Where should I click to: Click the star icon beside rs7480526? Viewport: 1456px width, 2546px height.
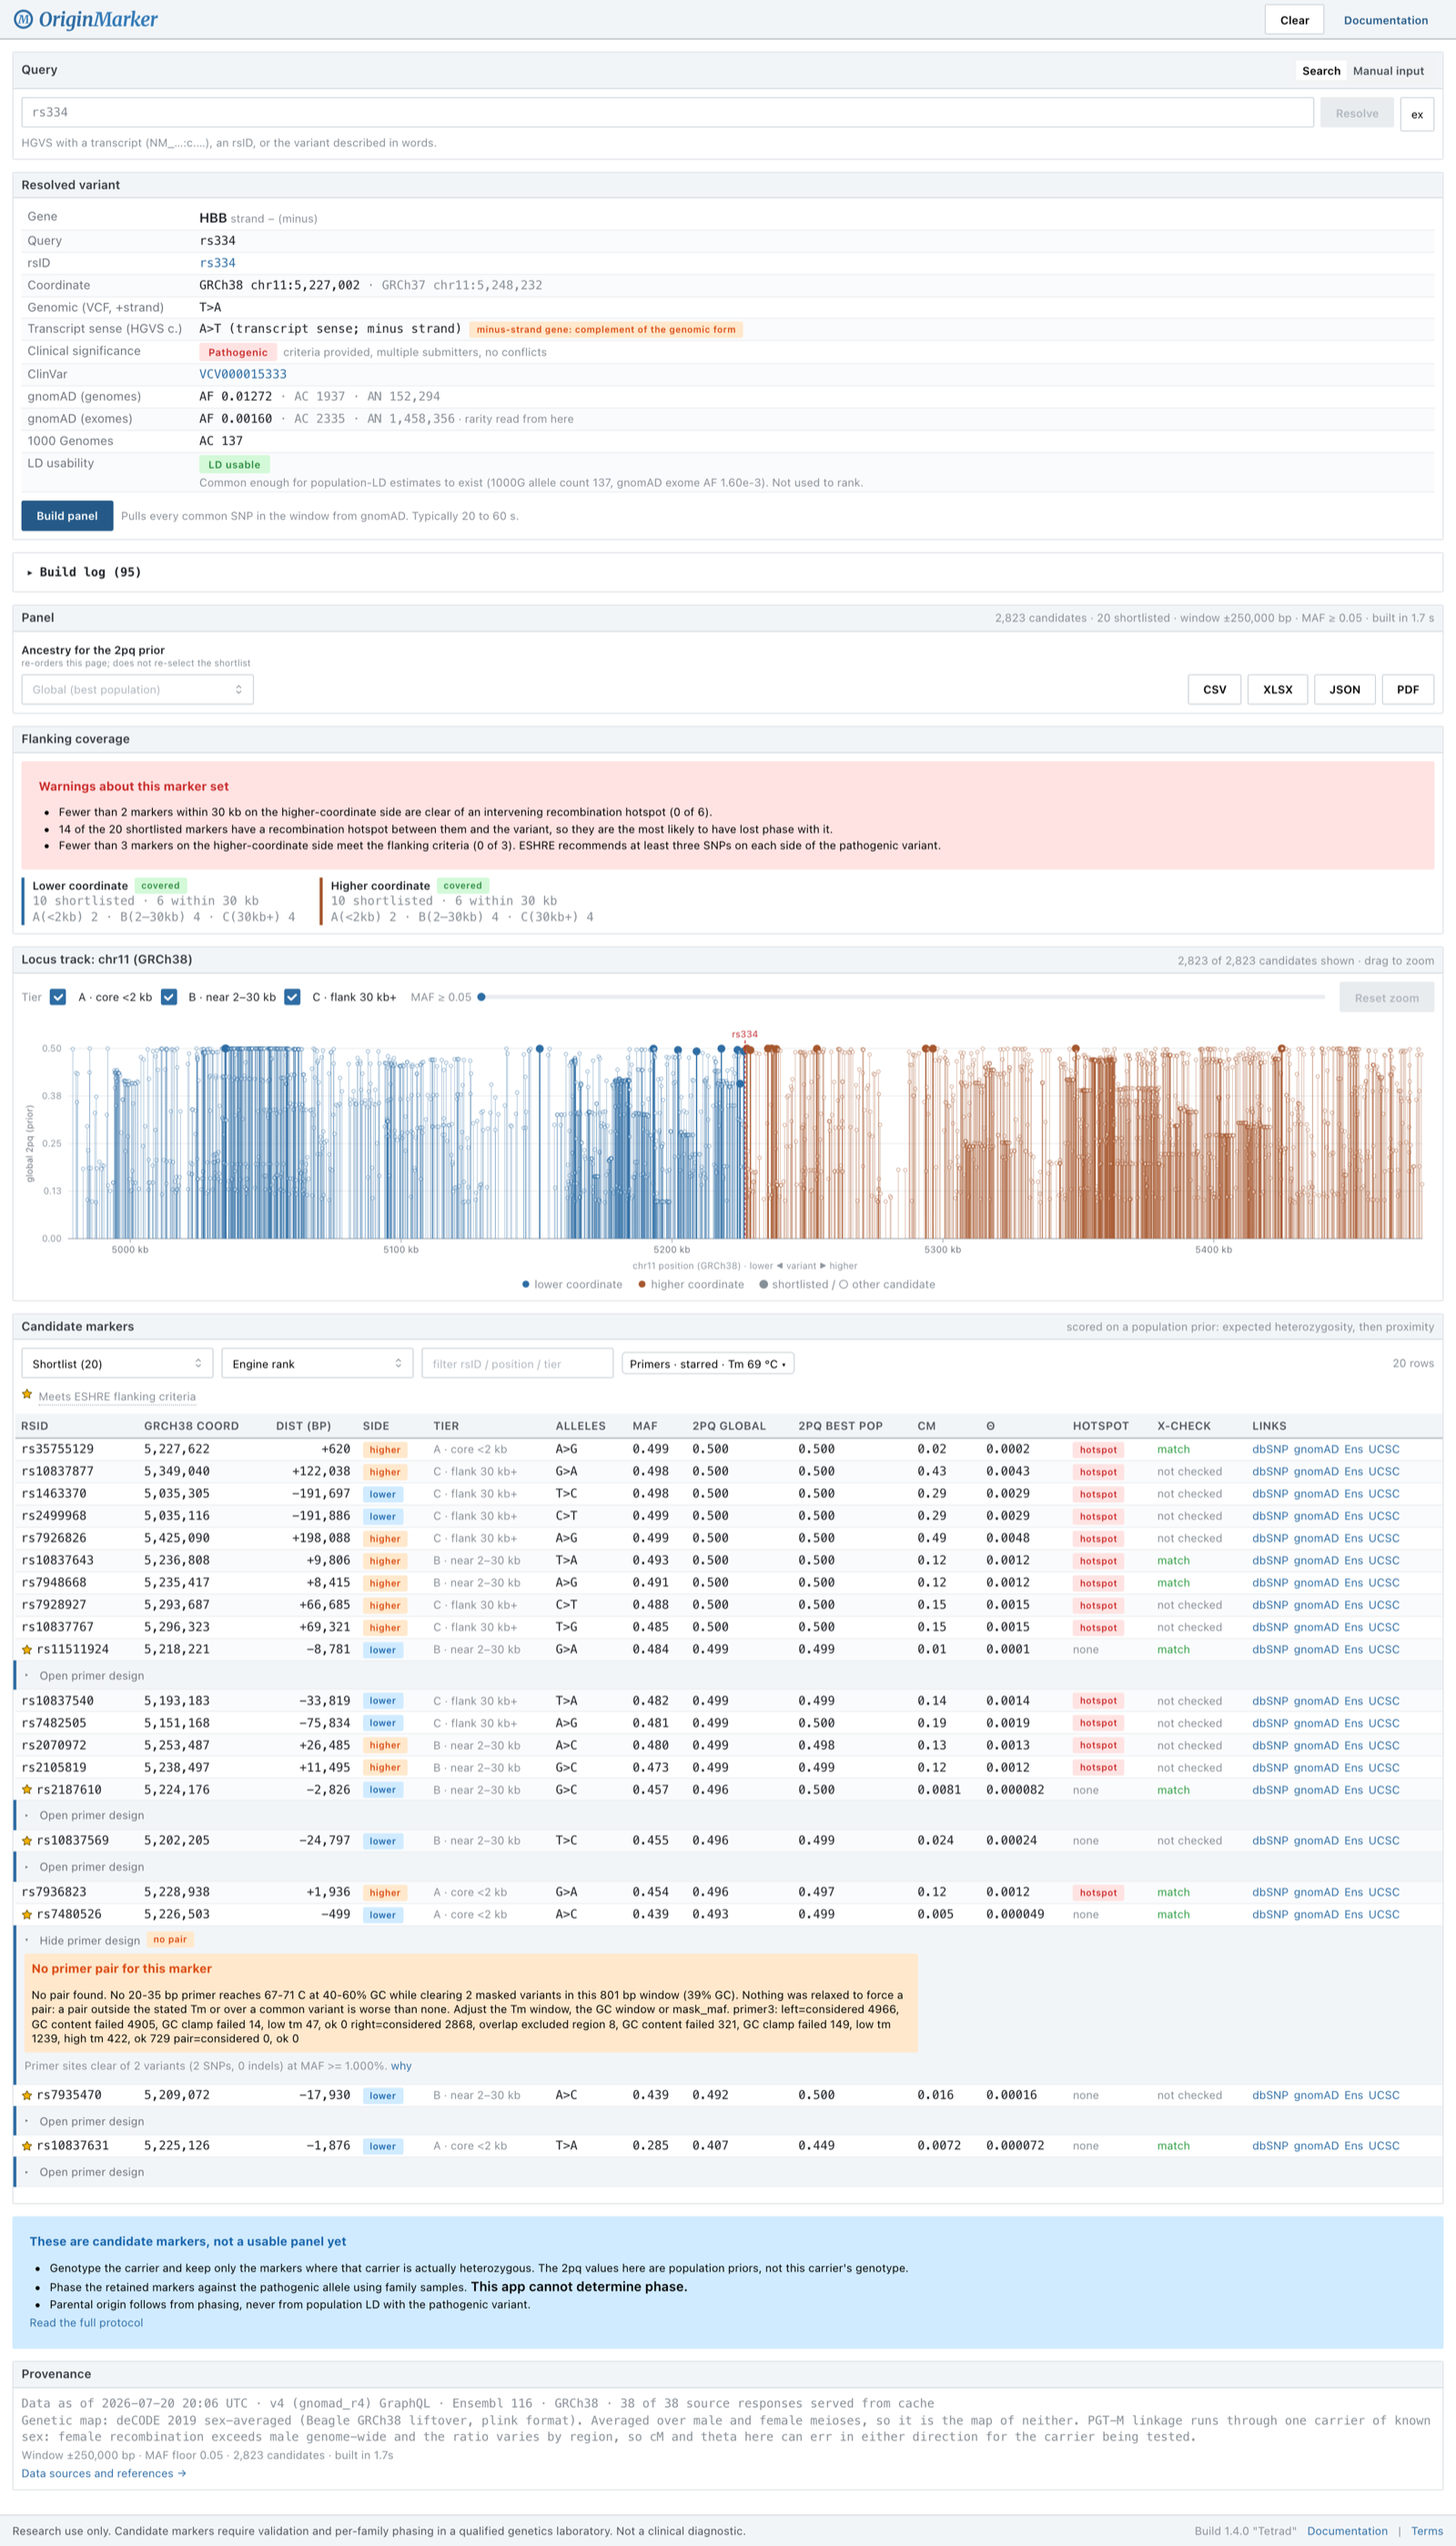27,1914
